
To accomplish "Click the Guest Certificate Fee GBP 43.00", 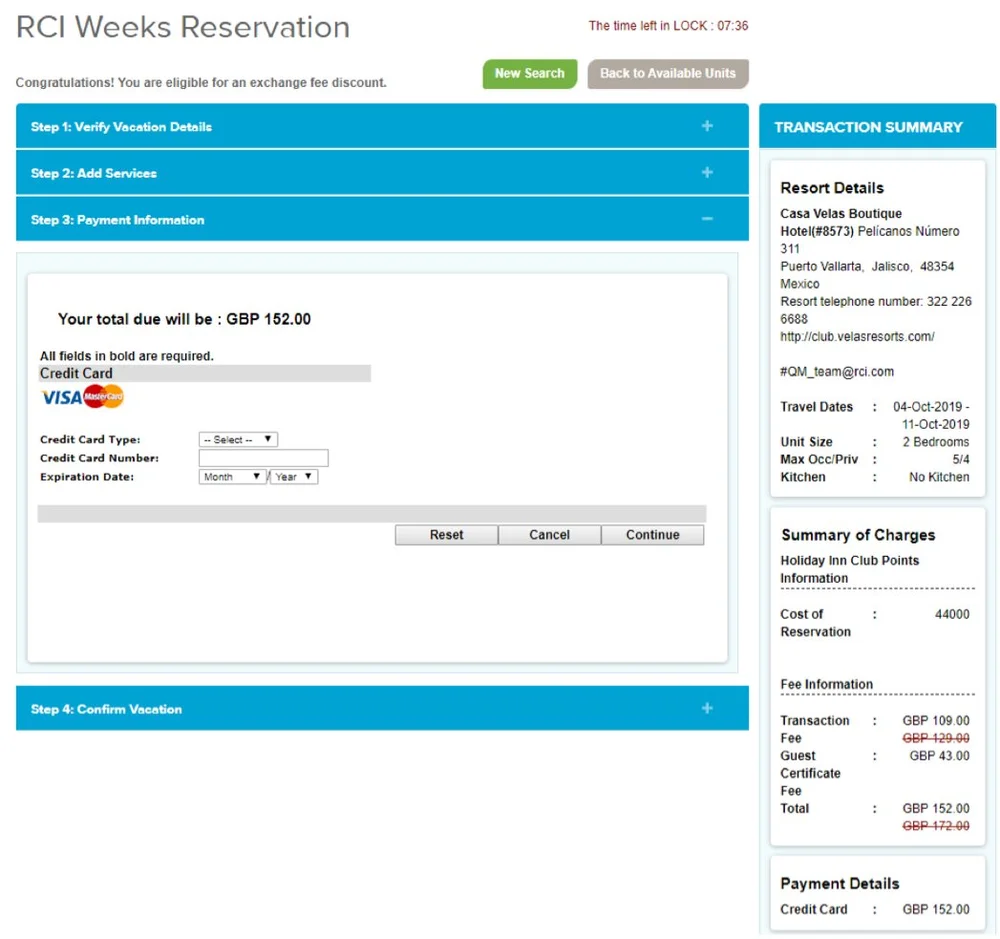I will (x=939, y=756).
